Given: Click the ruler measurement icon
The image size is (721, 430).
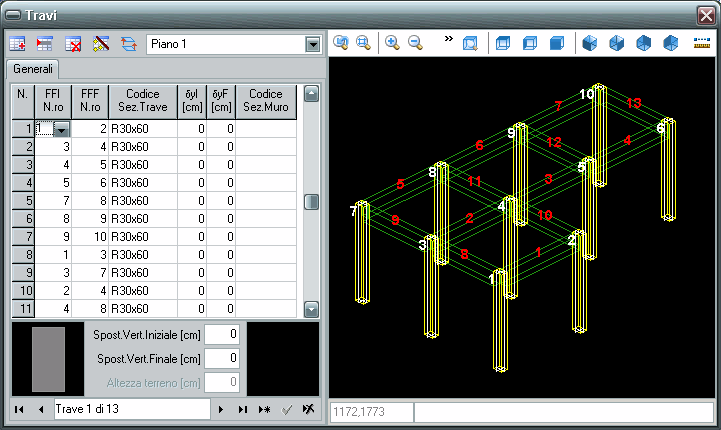Looking at the screenshot, I should tap(700, 43).
